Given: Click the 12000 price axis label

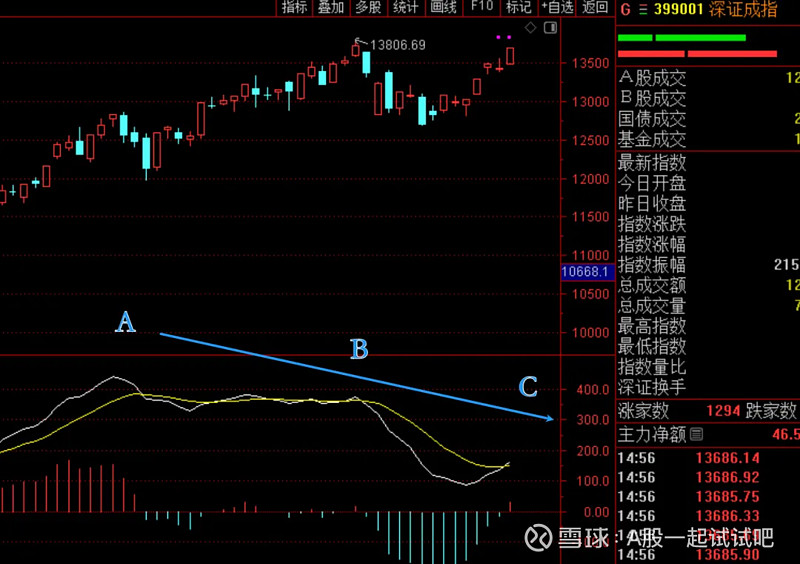Looking at the screenshot, I should 591,179.
